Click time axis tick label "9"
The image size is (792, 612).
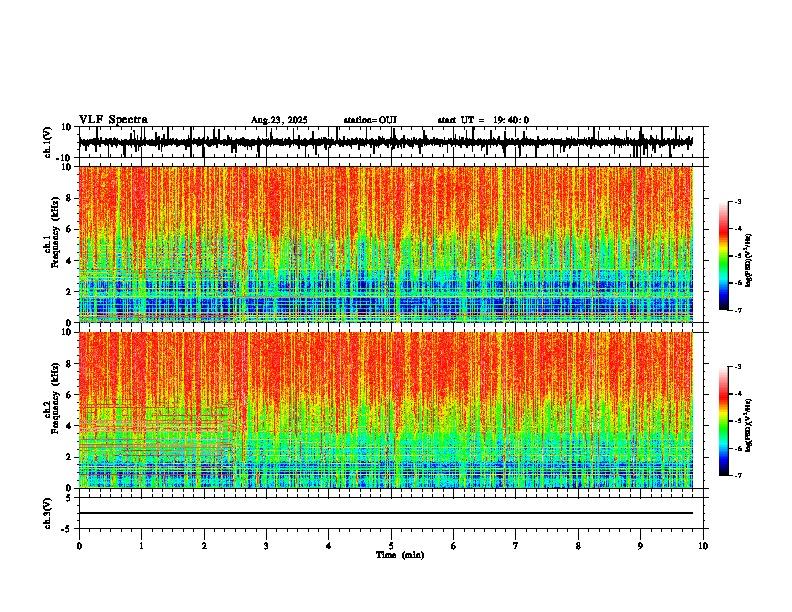[x=640, y=546]
